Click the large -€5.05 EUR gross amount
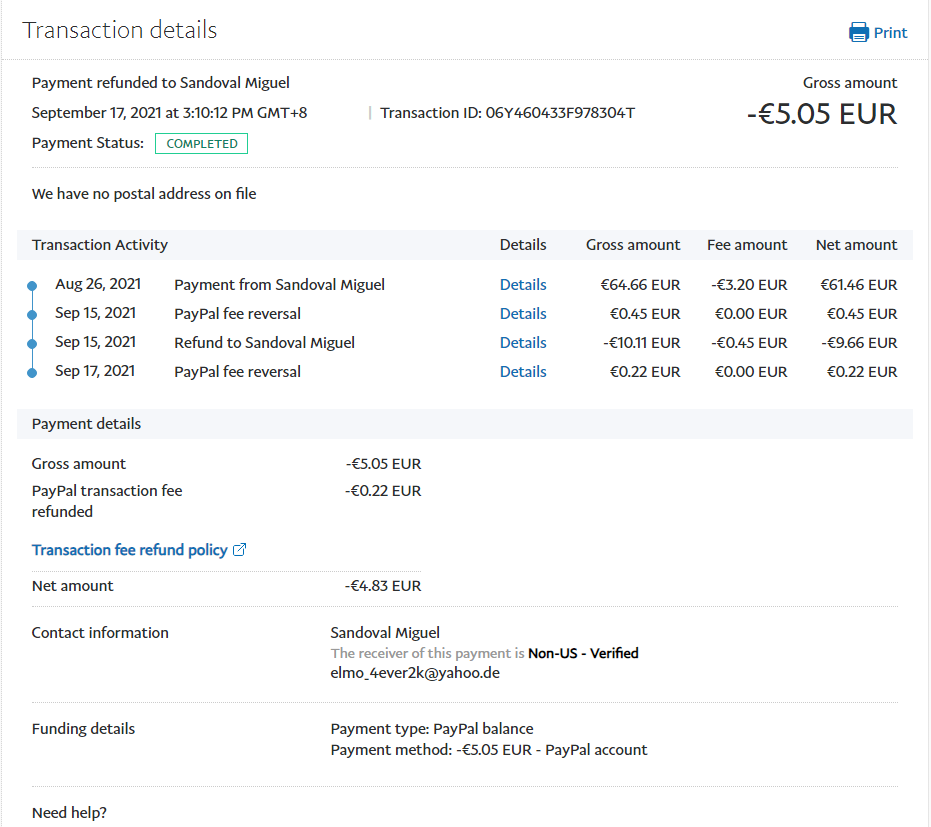This screenshot has height=827, width=931. click(x=821, y=114)
